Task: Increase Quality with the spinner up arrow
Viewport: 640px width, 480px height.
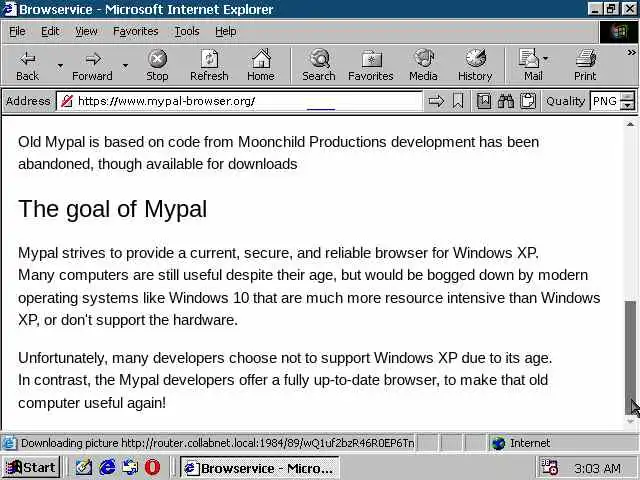Action: click(x=628, y=97)
